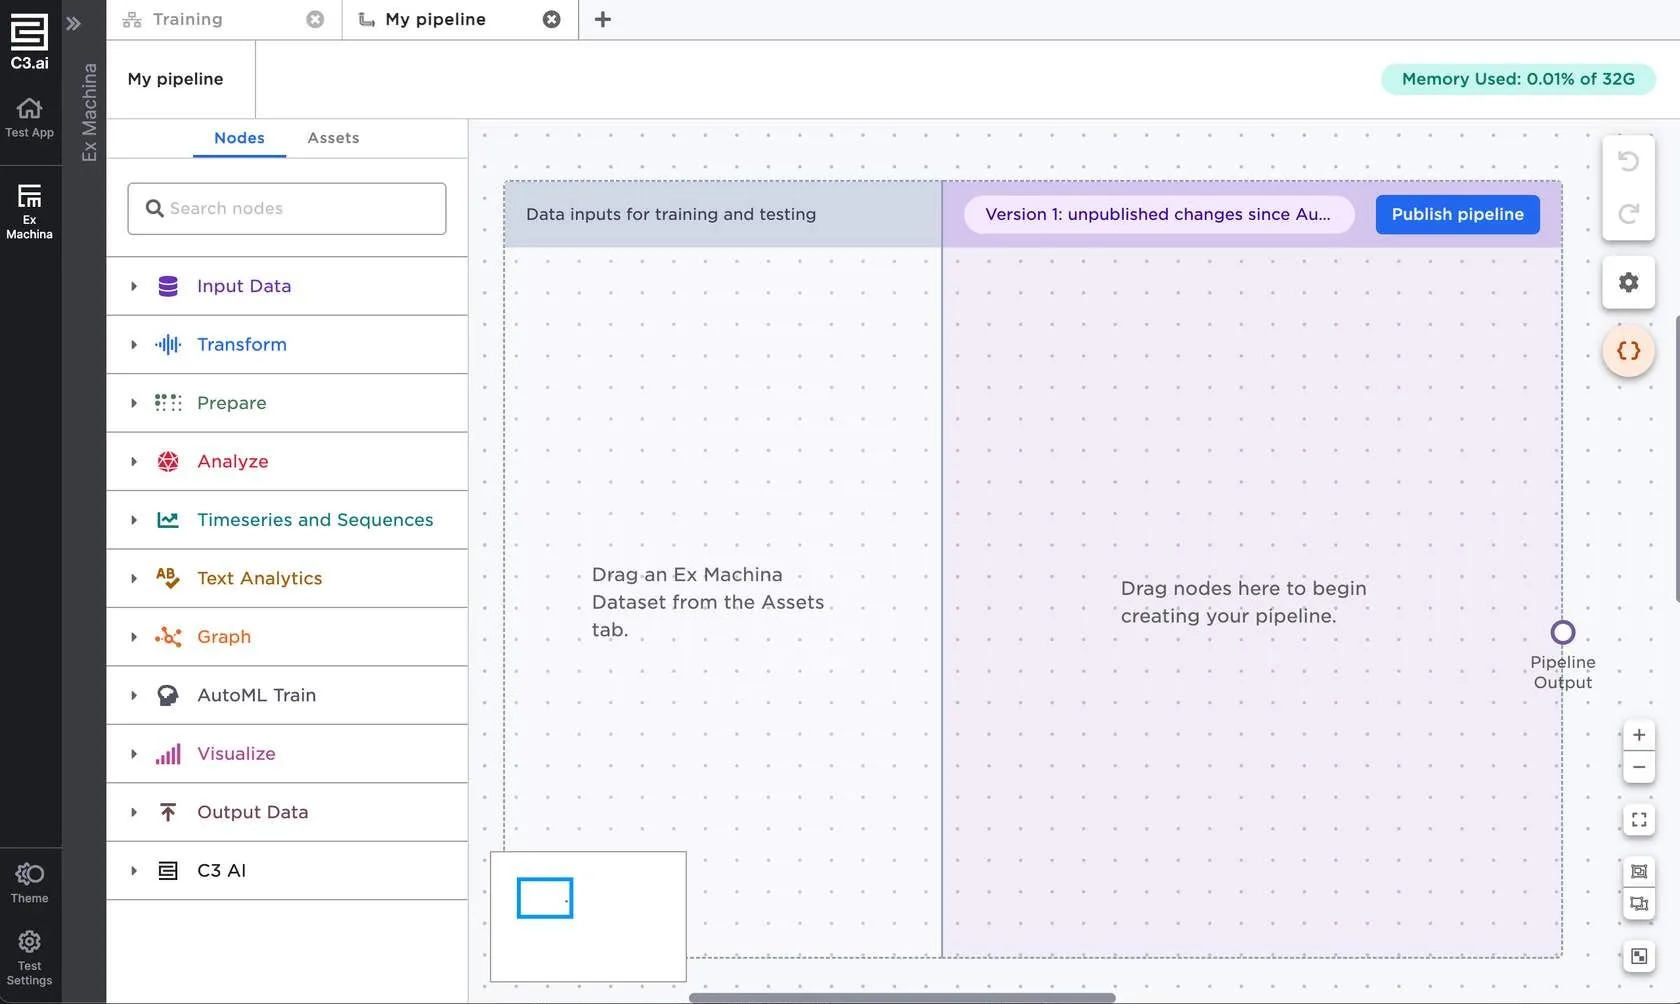Click the version unpublished changes pill
Image resolution: width=1680 pixels, height=1004 pixels.
1158,214
